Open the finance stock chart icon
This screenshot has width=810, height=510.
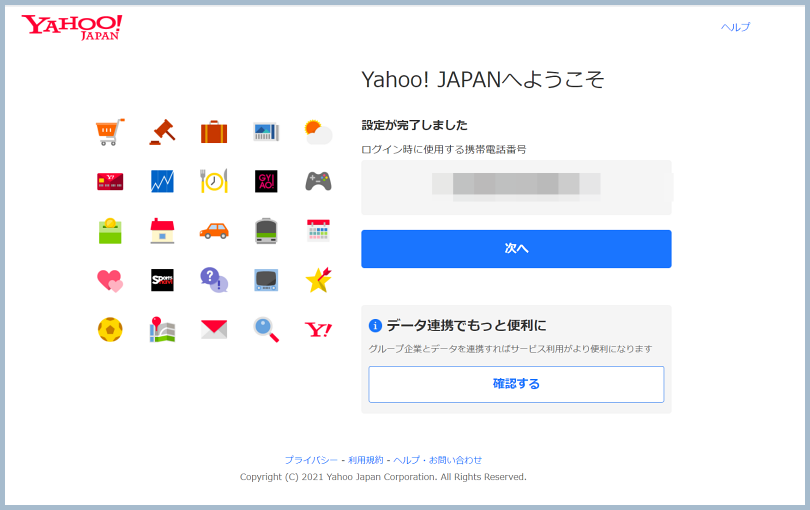coord(162,181)
